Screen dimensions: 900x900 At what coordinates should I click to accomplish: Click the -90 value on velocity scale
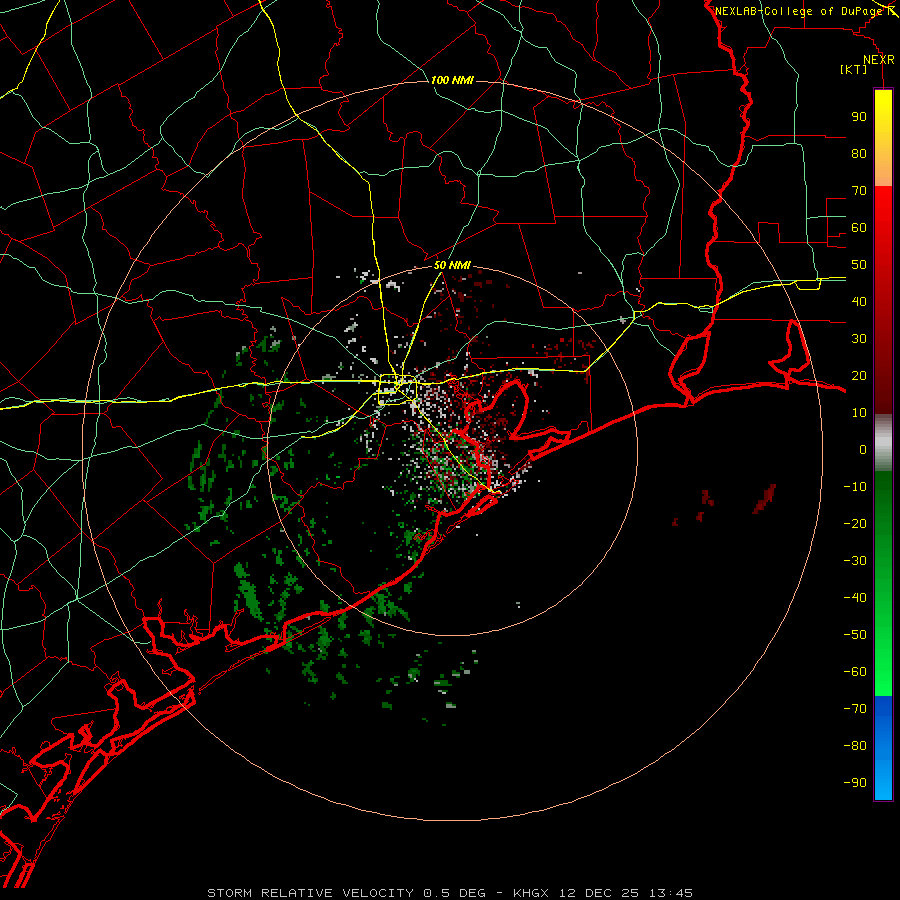pyautogui.click(x=855, y=783)
